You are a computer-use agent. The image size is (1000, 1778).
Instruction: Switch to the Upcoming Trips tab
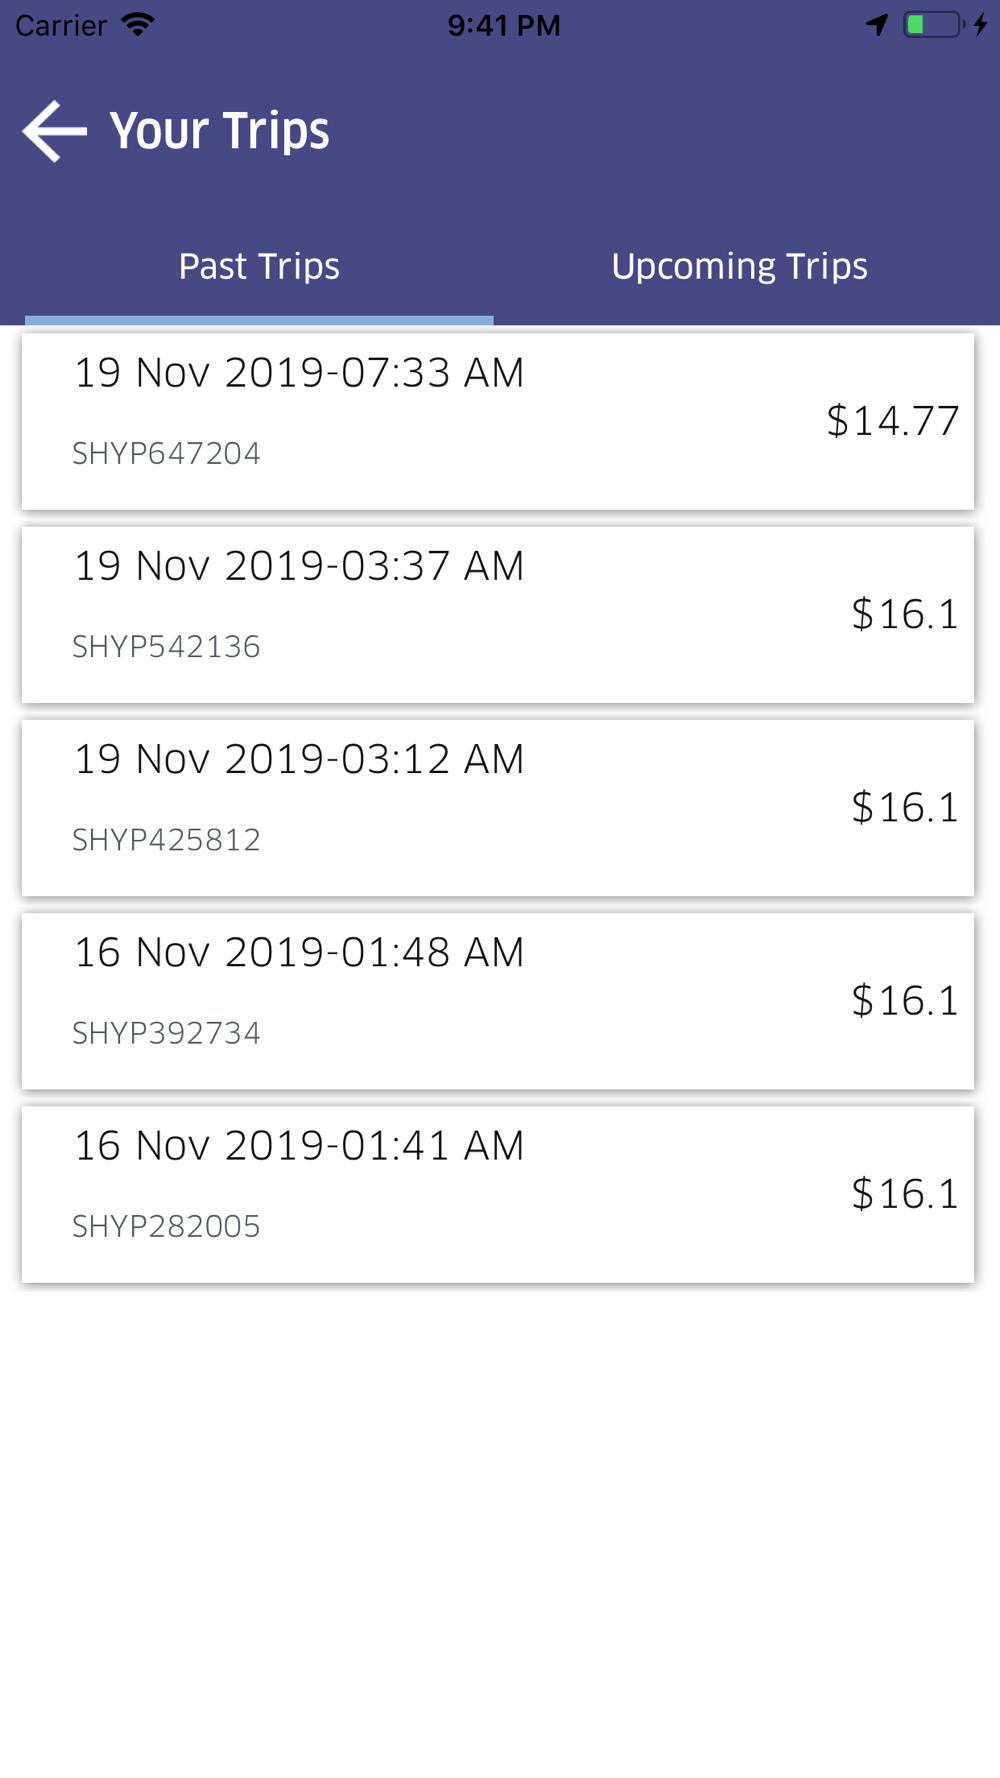point(740,267)
